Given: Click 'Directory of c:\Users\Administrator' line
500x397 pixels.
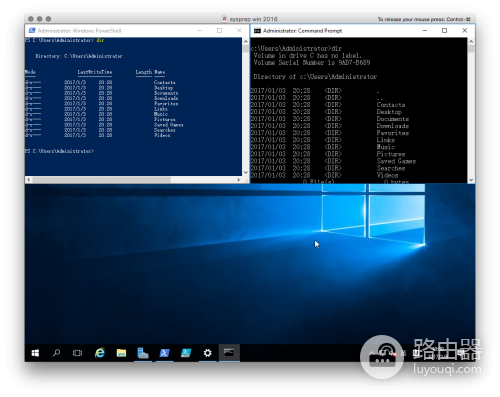Looking at the screenshot, I should pyautogui.click(x=315, y=77).
